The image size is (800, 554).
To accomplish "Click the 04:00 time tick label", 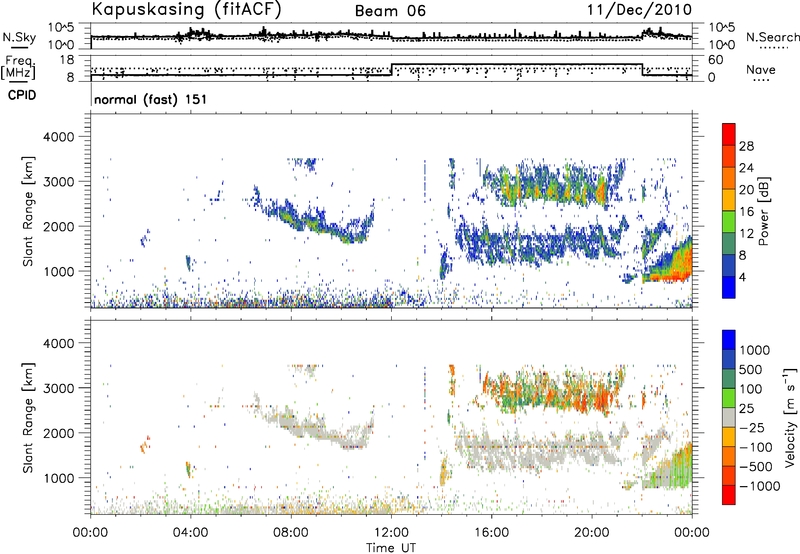I will pyautogui.click(x=190, y=533).
